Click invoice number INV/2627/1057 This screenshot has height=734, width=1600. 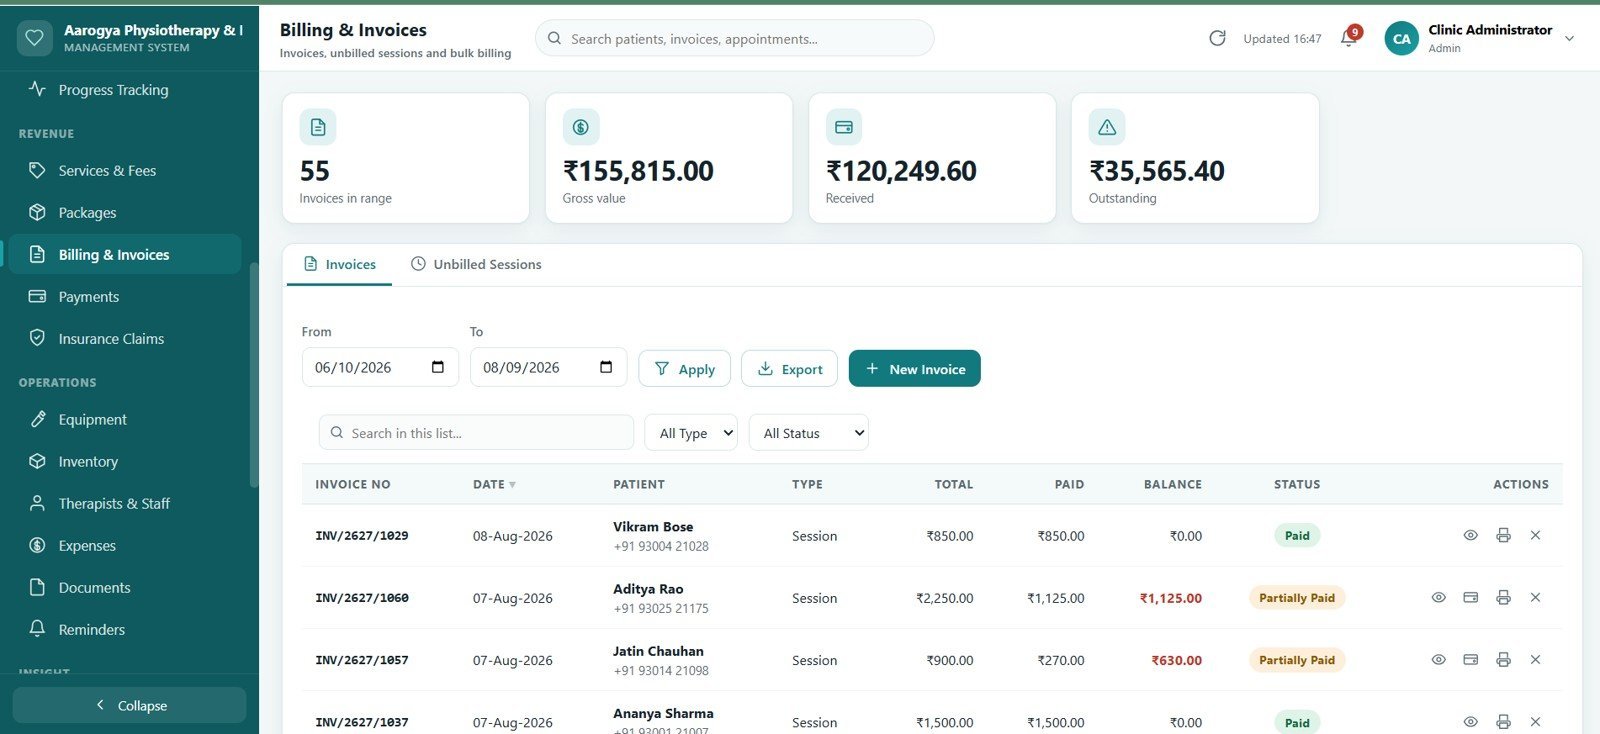[362, 660]
